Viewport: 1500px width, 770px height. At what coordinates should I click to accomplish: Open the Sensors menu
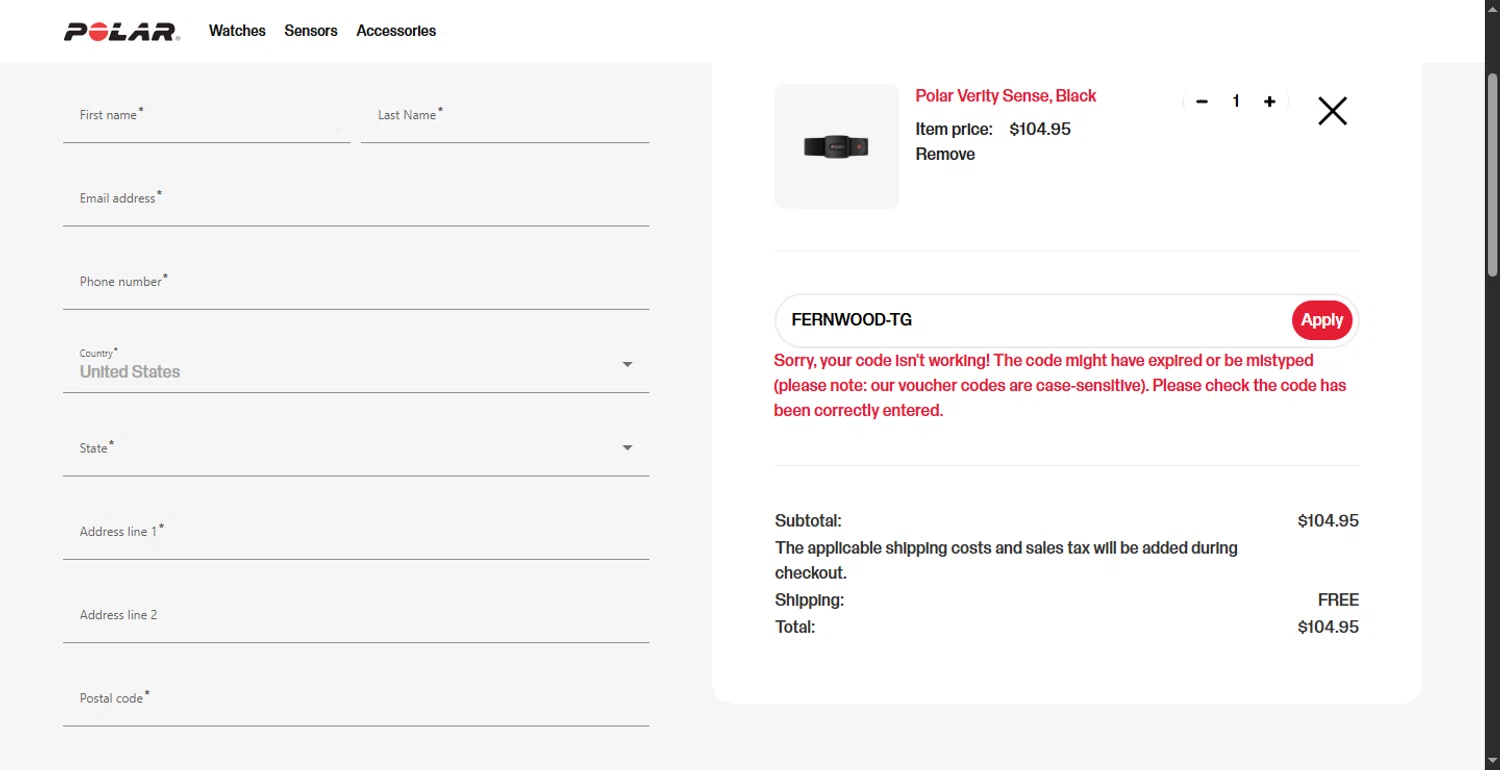(x=311, y=31)
